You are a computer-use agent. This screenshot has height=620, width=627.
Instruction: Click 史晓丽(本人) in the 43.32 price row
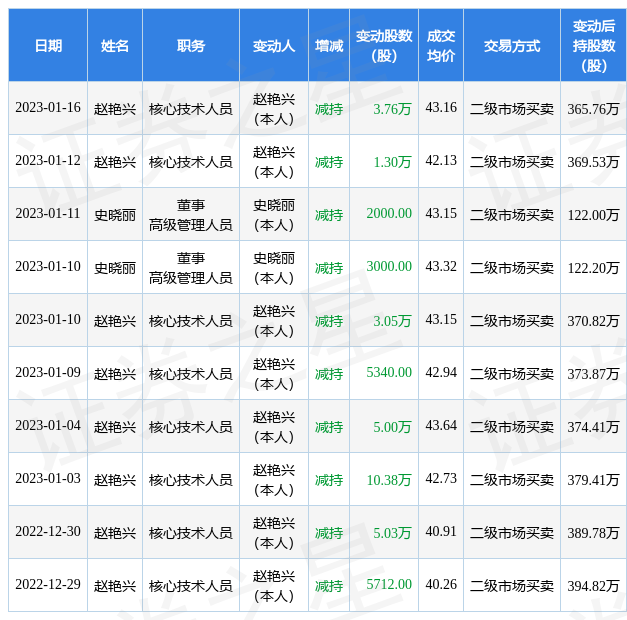click(x=274, y=268)
